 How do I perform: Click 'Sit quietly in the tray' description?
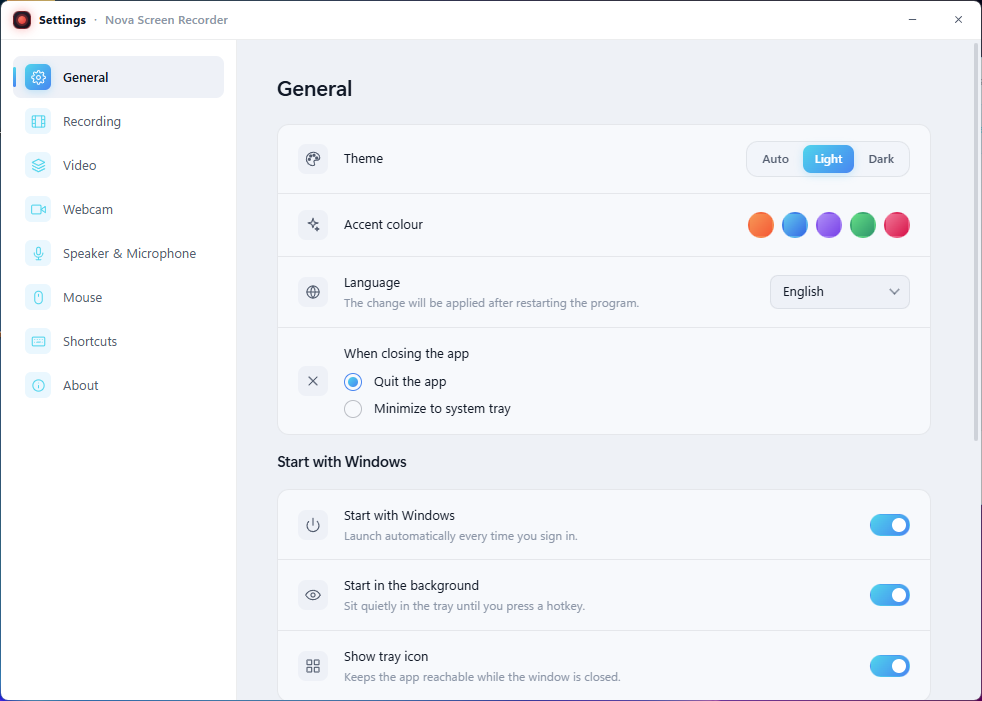click(x=465, y=606)
